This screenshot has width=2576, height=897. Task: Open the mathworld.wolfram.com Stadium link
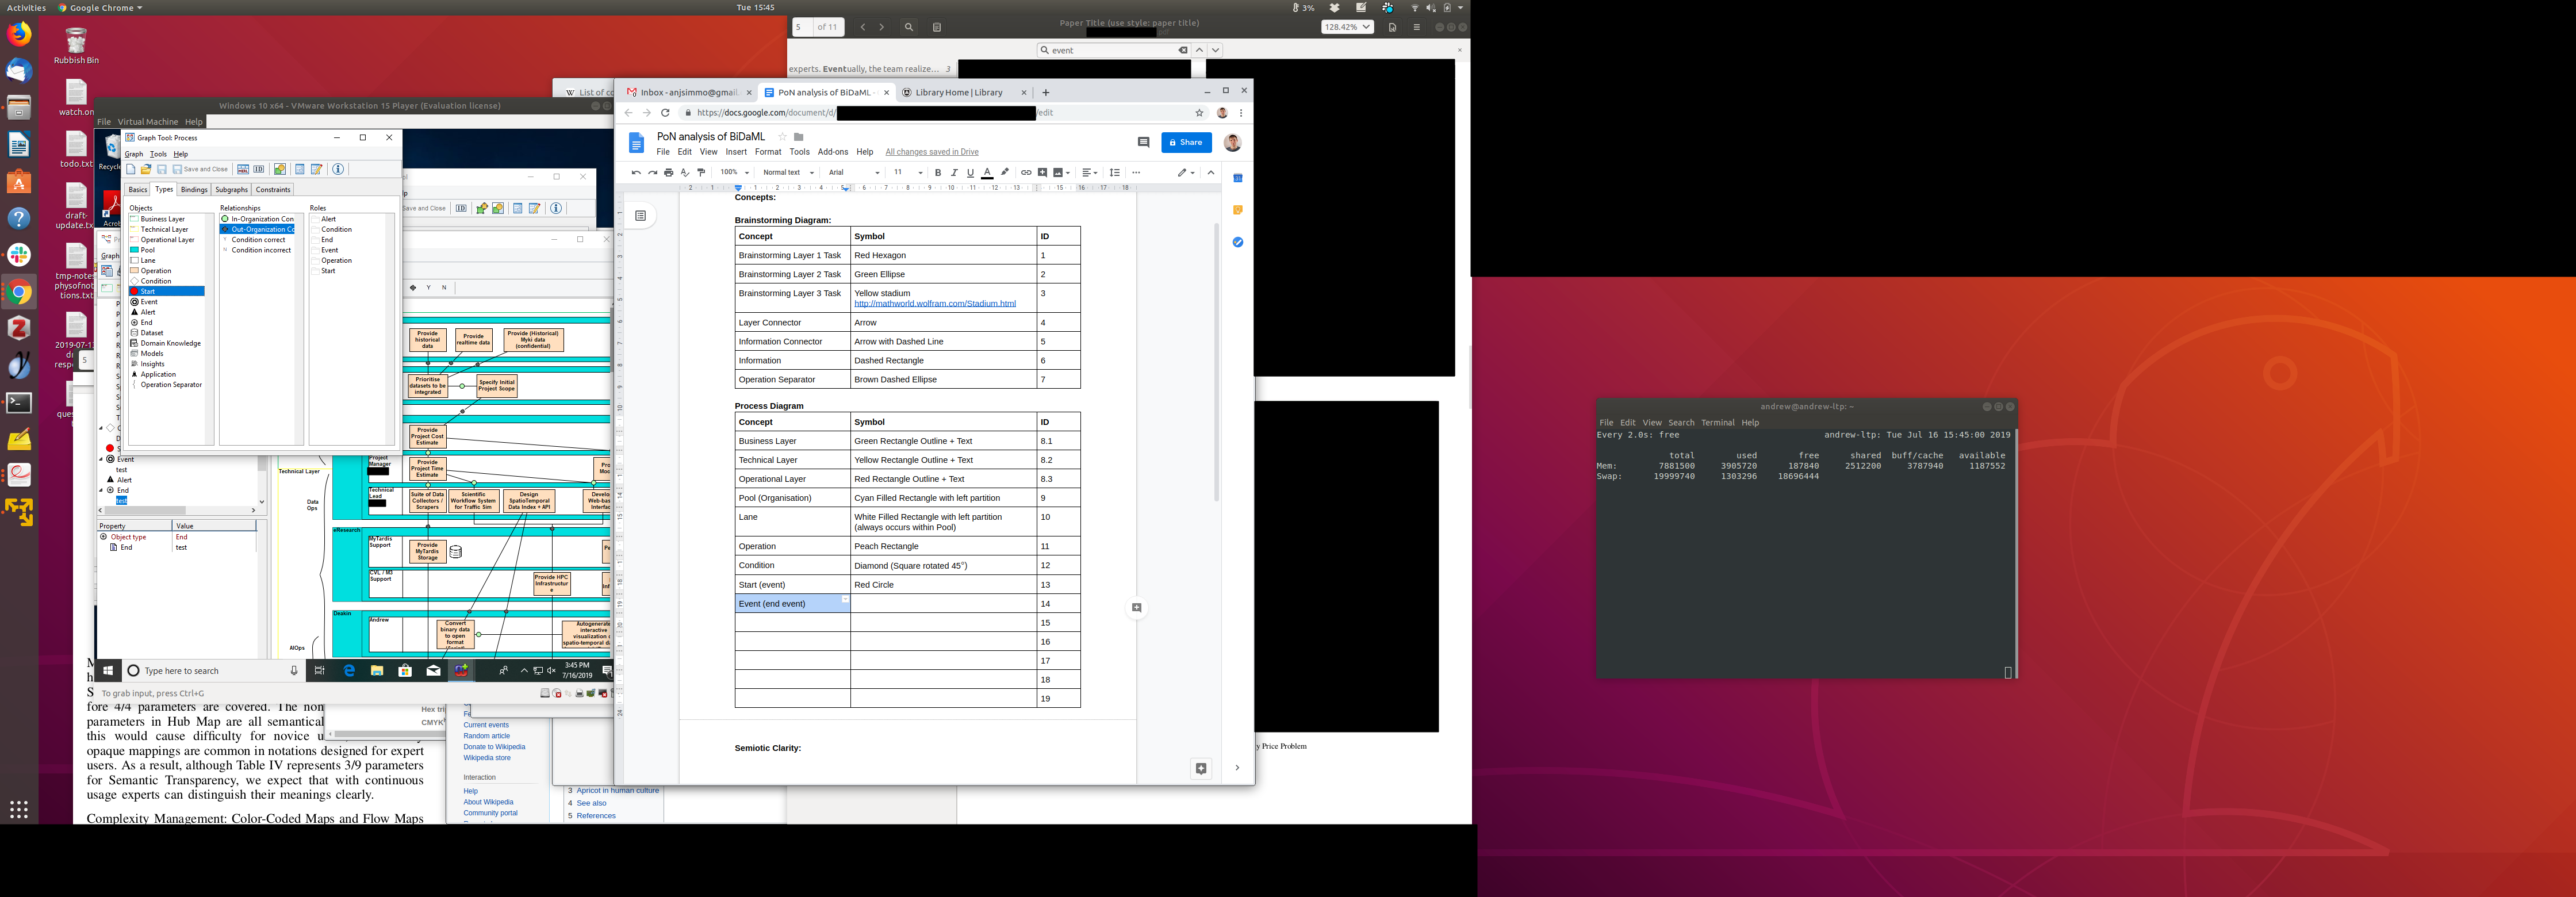tap(934, 304)
